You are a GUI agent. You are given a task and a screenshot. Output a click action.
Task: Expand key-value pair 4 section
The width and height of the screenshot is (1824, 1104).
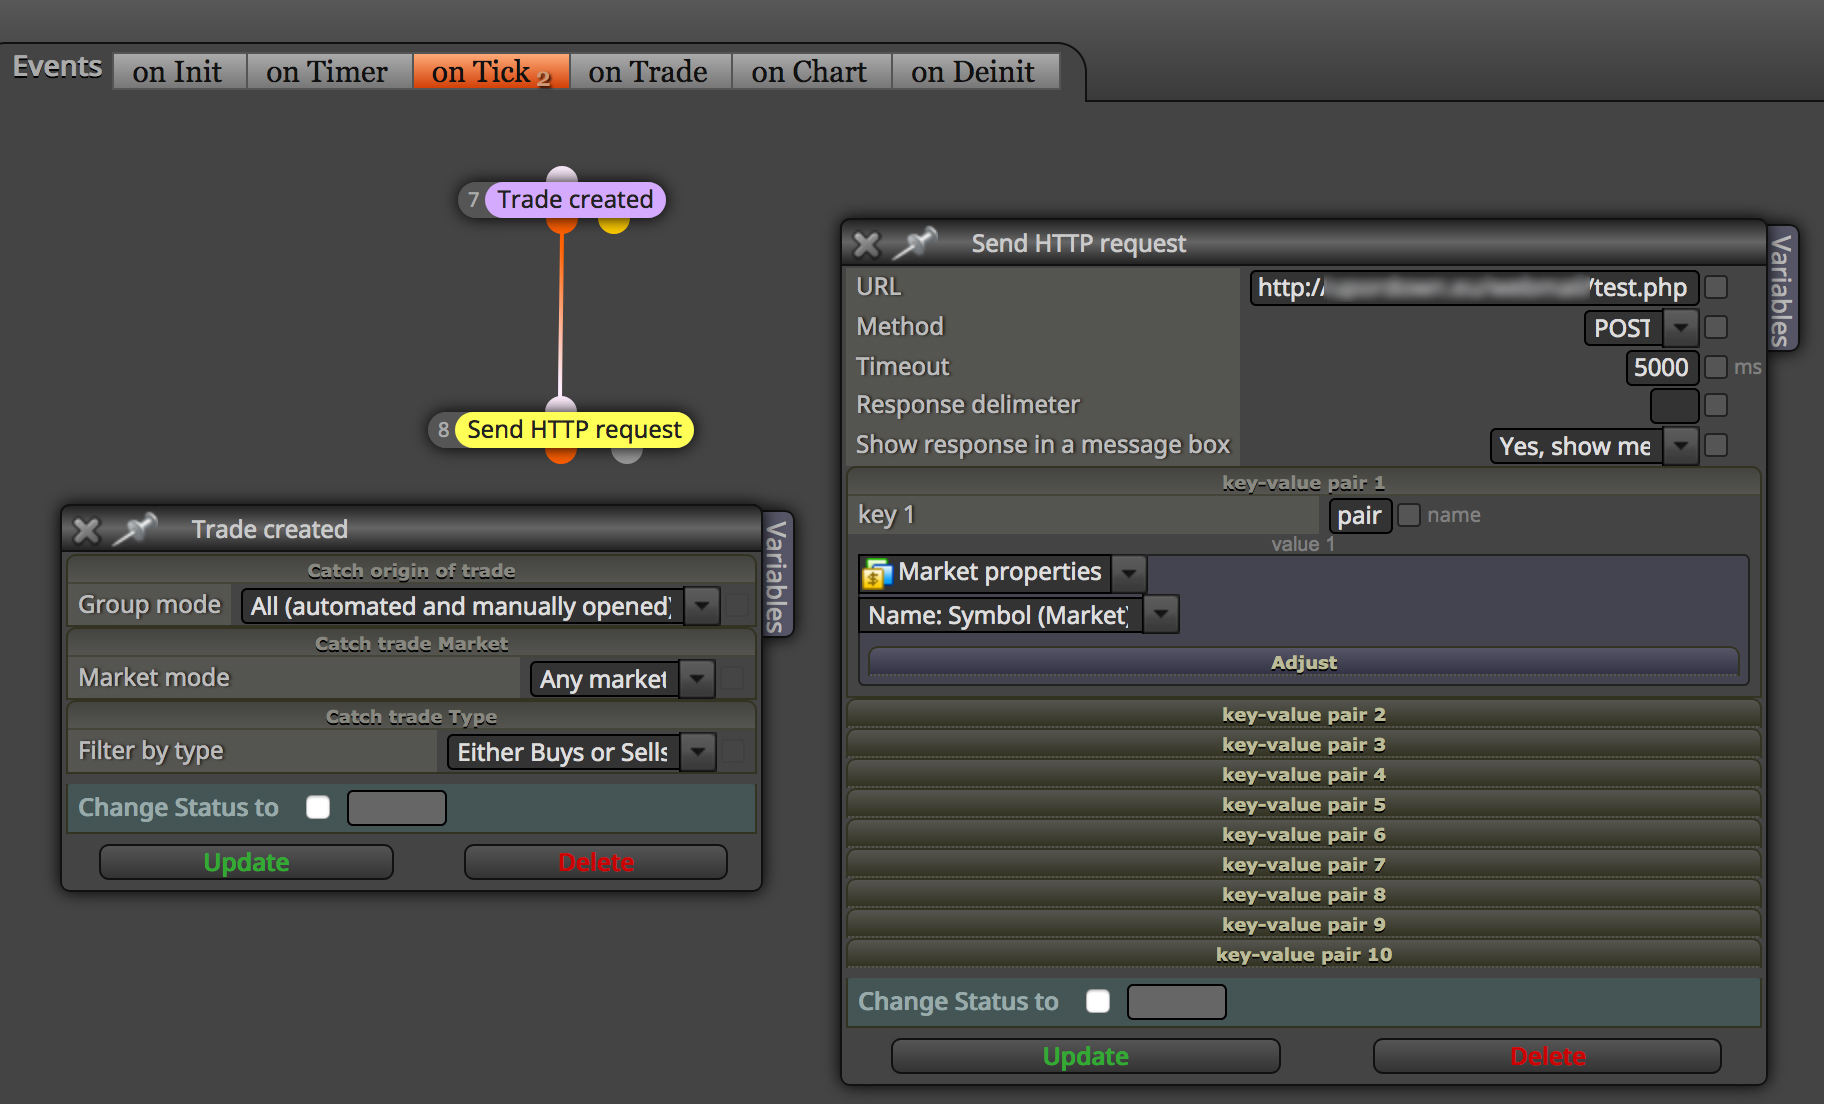(1303, 774)
